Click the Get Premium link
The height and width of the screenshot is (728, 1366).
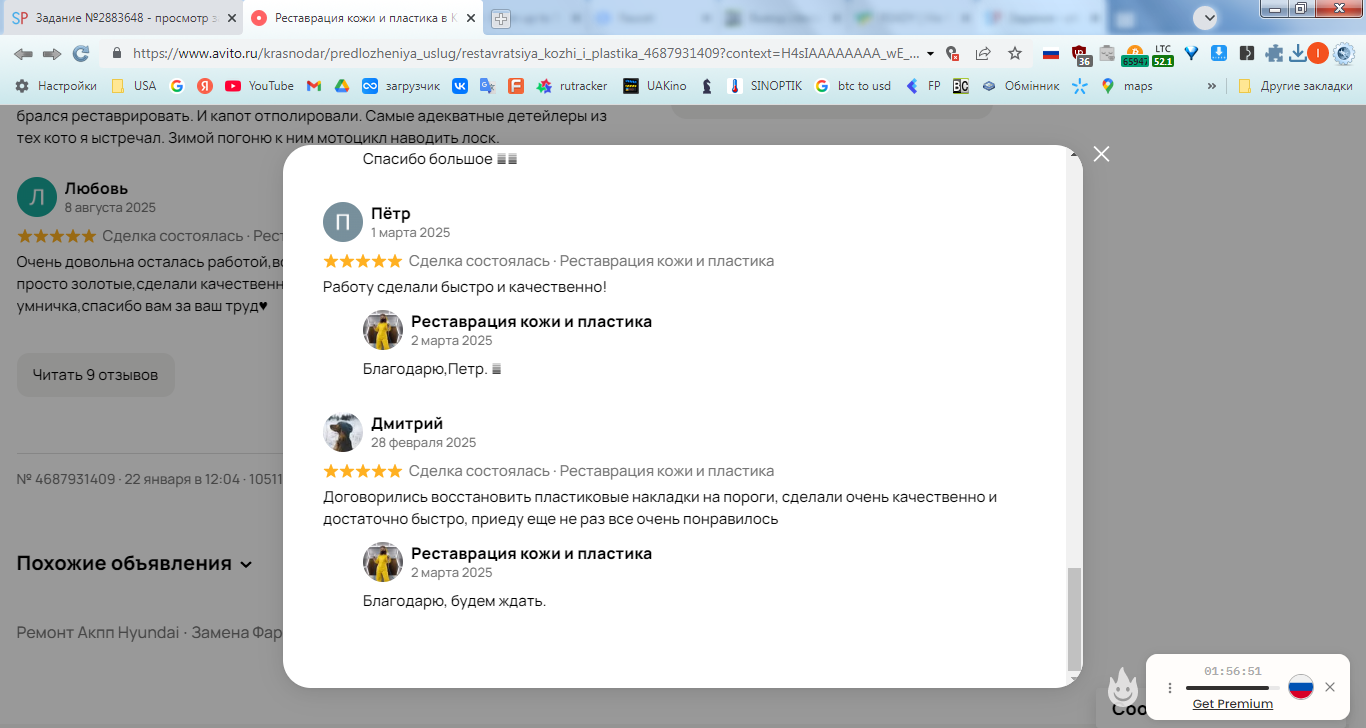tap(1233, 704)
